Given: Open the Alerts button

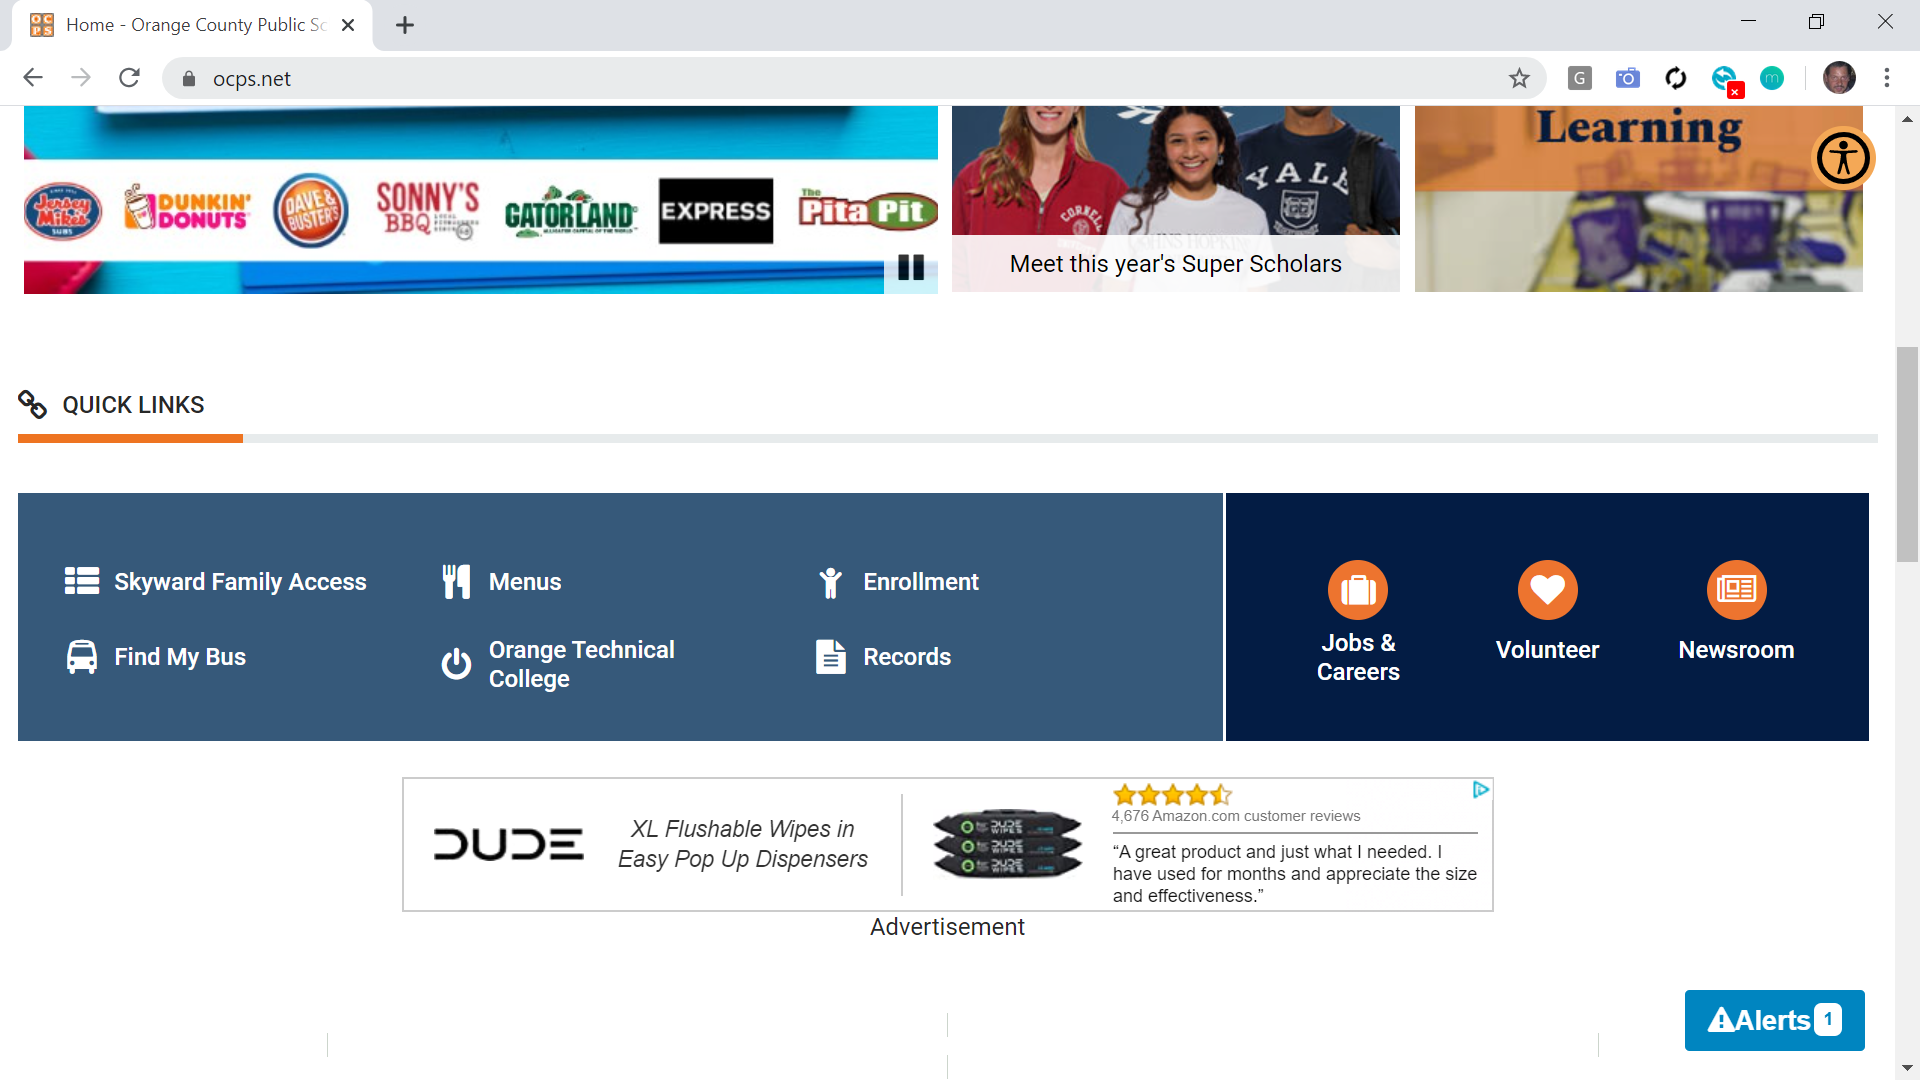Looking at the screenshot, I should 1775,1020.
